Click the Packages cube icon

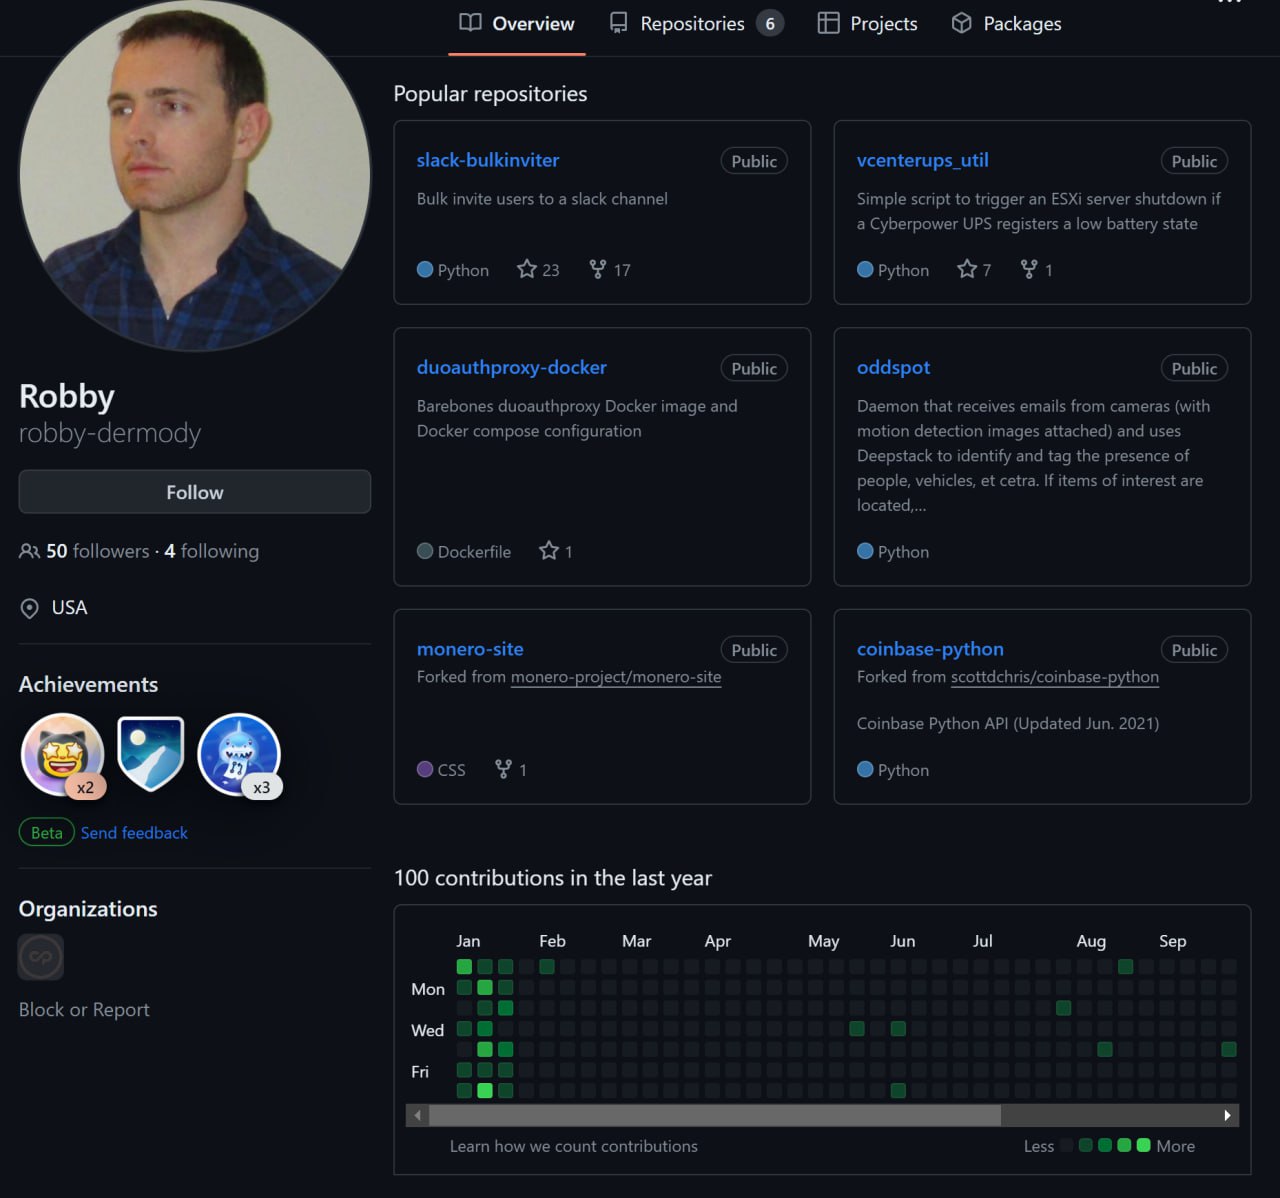tap(961, 23)
